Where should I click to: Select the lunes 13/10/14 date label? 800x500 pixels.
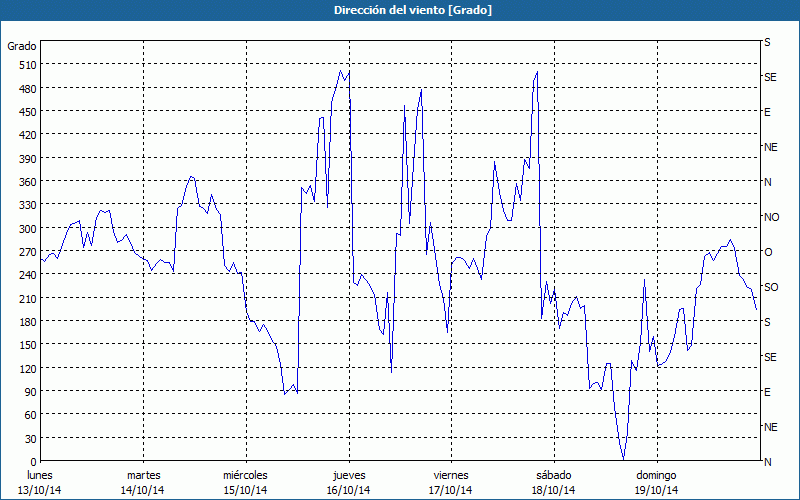pyautogui.click(x=41, y=482)
